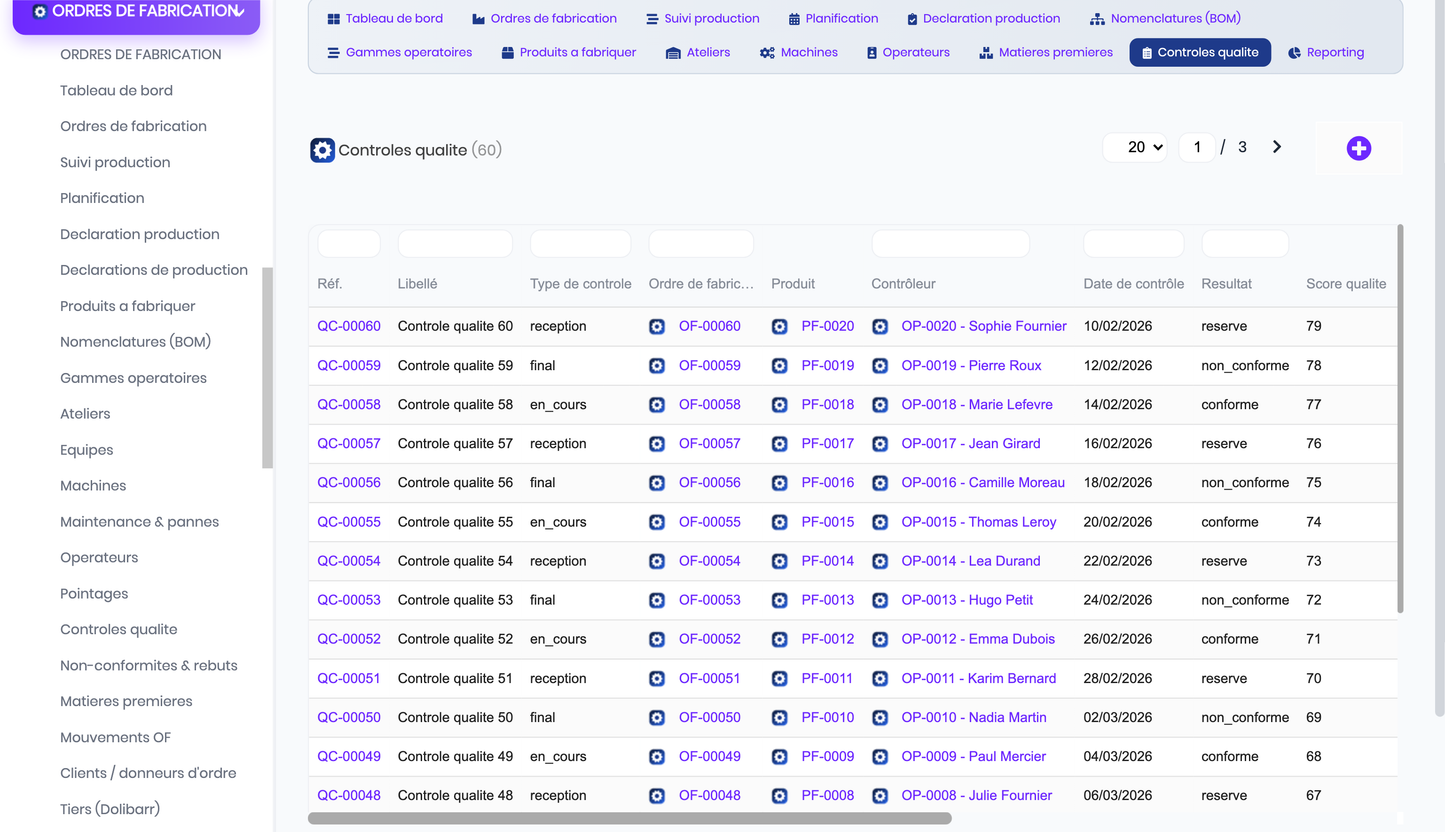The height and width of the screenshot is (832, 1445).
Task: Open Declarations de production in sidebar
Action: [154, 270]
